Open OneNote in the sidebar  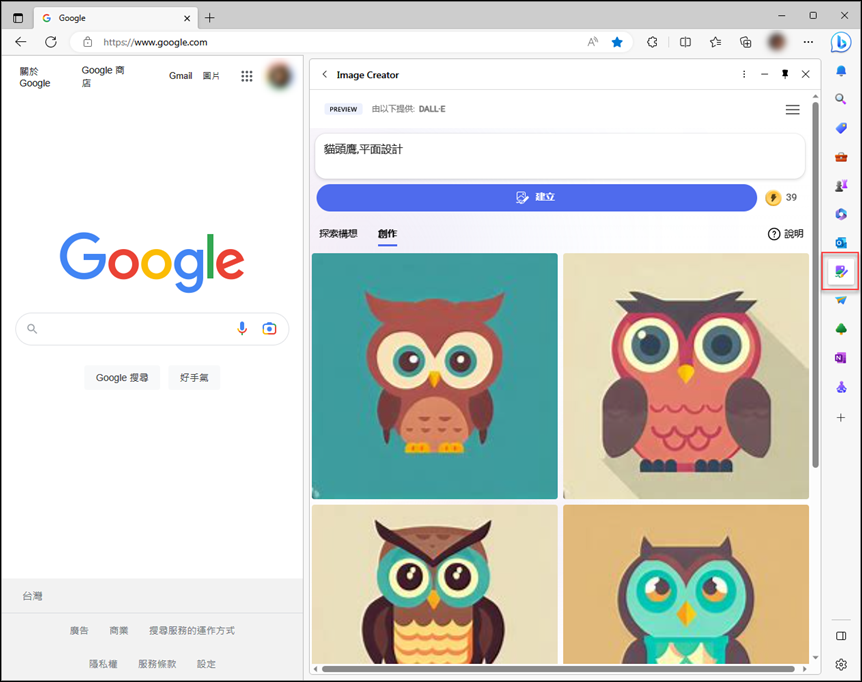pyautogui.click(x=841, y=358)
